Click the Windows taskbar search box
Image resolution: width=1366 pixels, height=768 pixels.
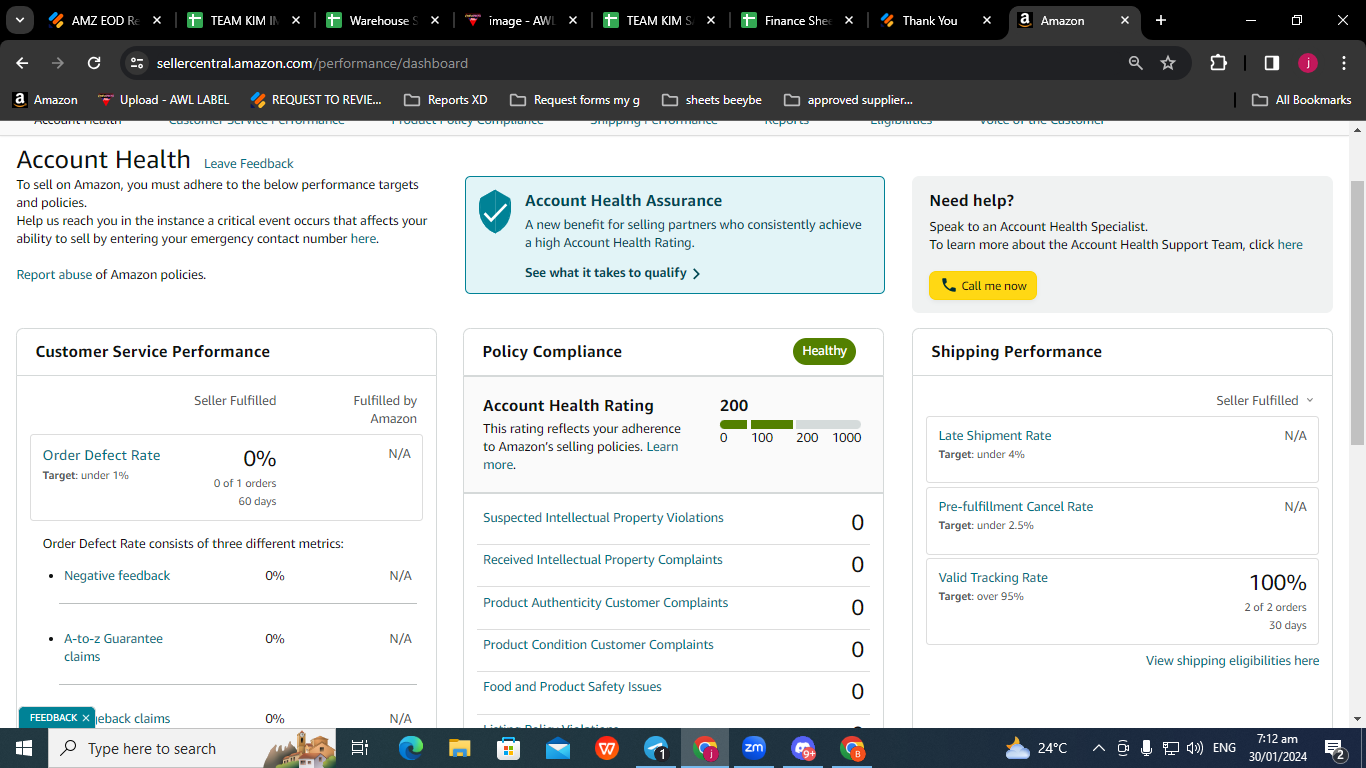click(x=193, y=748)
